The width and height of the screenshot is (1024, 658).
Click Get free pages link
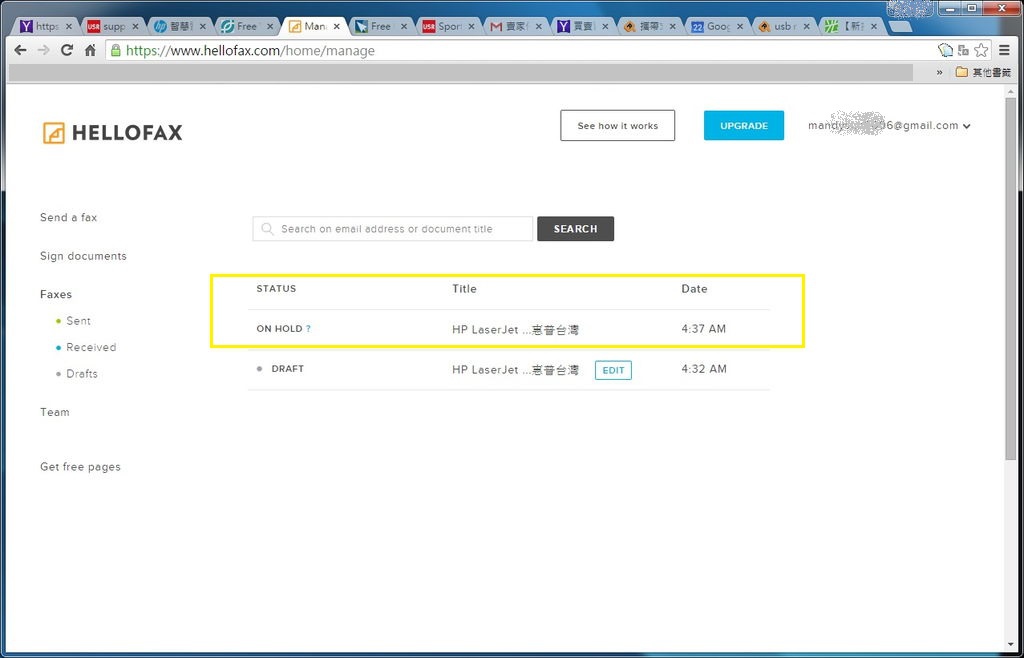(x=80, y=467)
